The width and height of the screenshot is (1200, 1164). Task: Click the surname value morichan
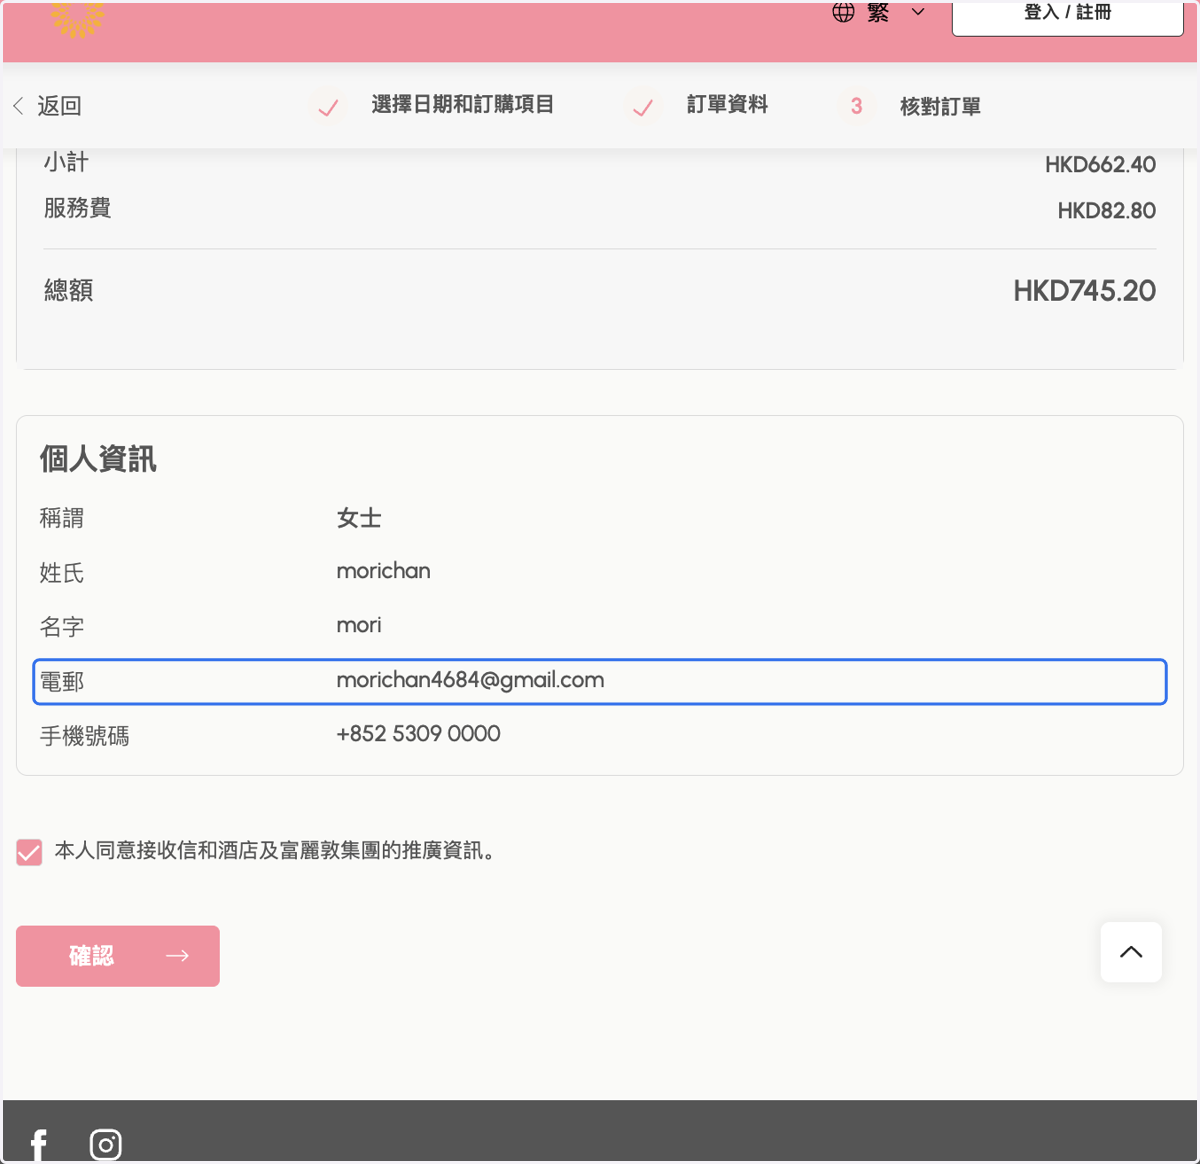383,571
